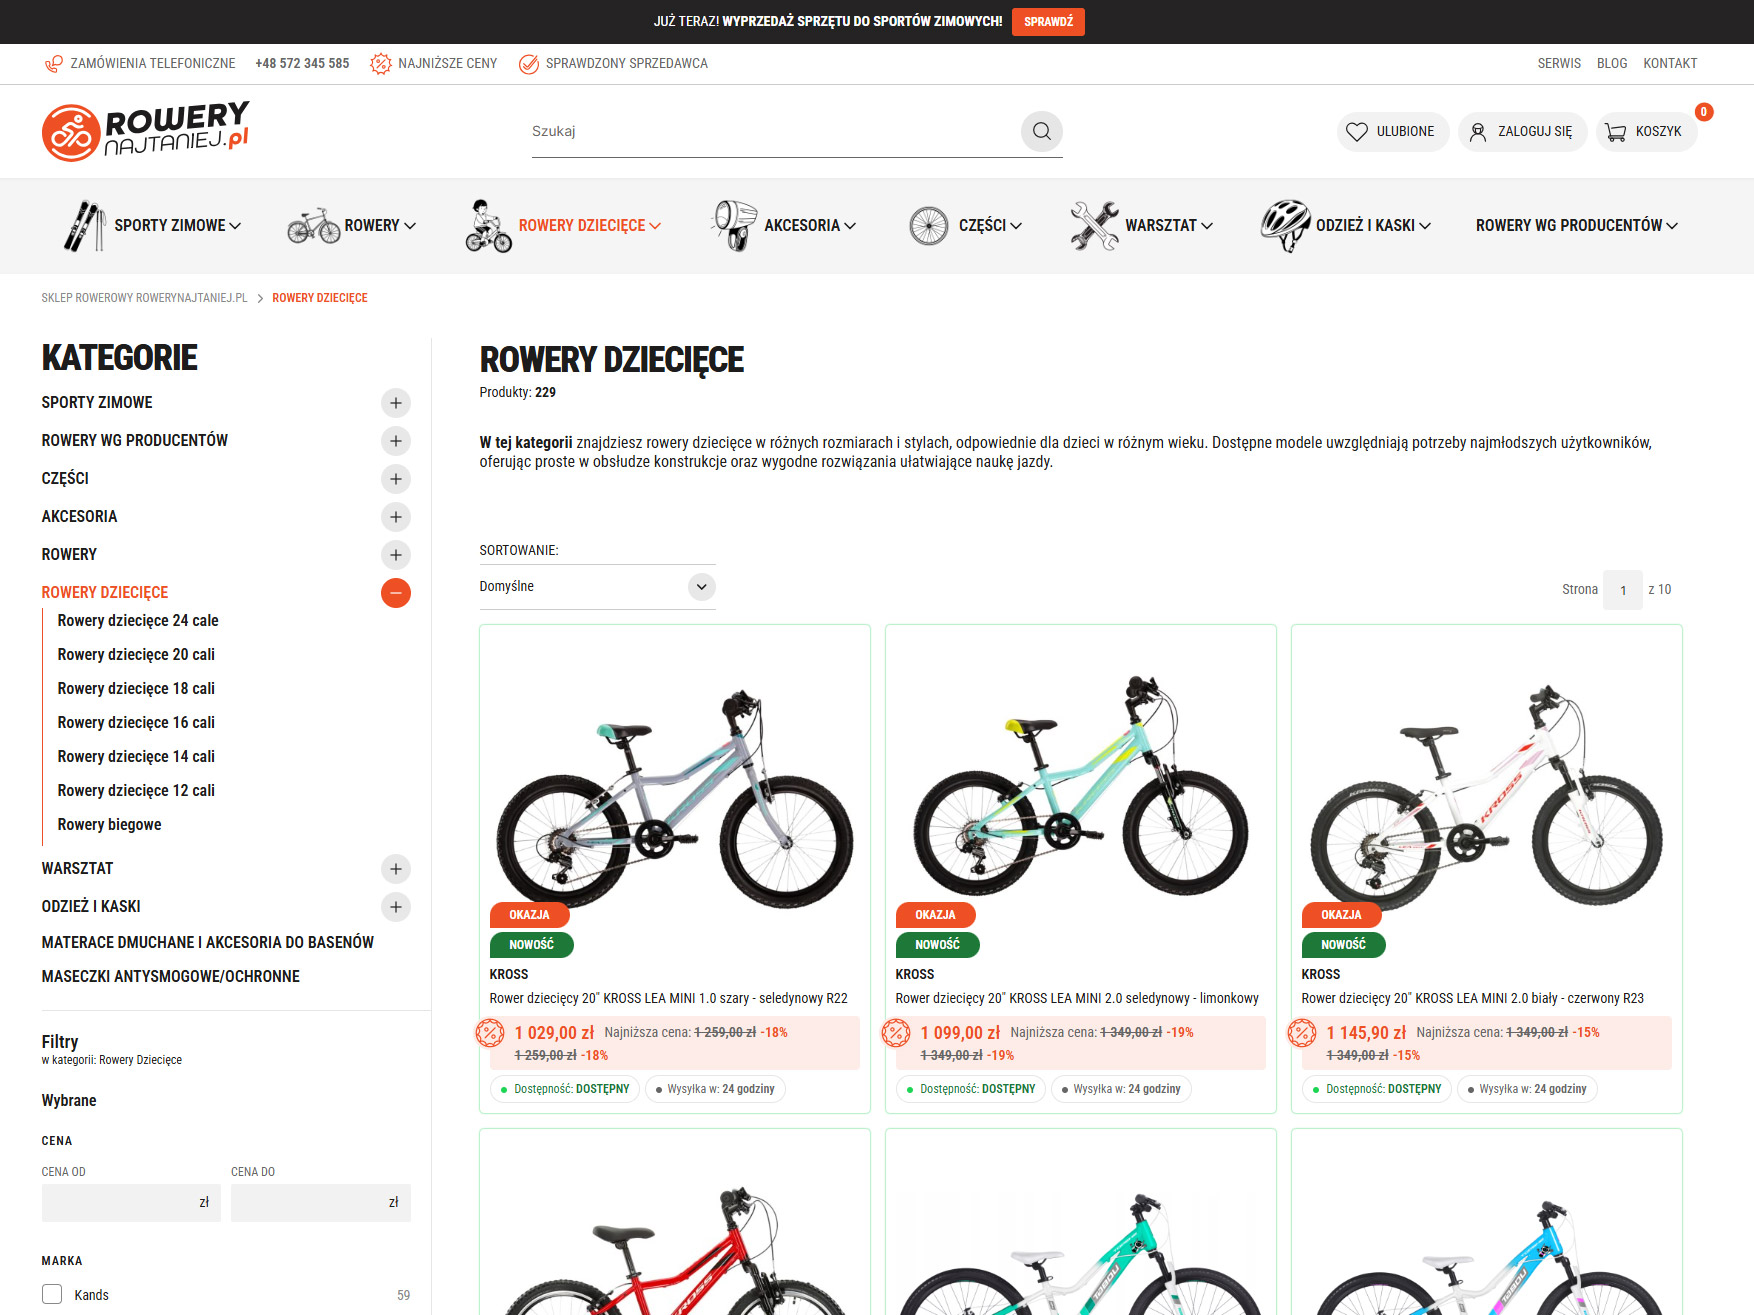Screen dimensions: 1754x1315
Task: Open Rowery wg Producentów menu
Action: 1576,226
